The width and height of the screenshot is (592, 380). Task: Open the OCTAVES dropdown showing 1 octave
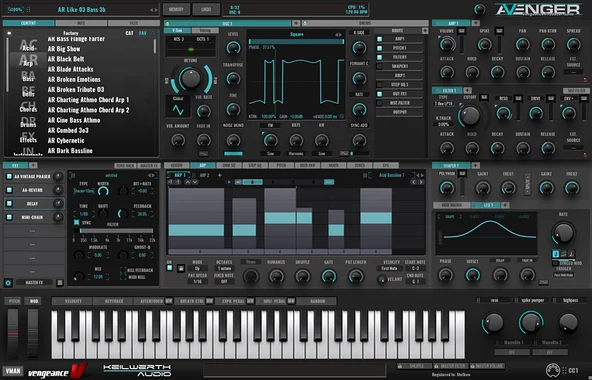pos(224,268)
